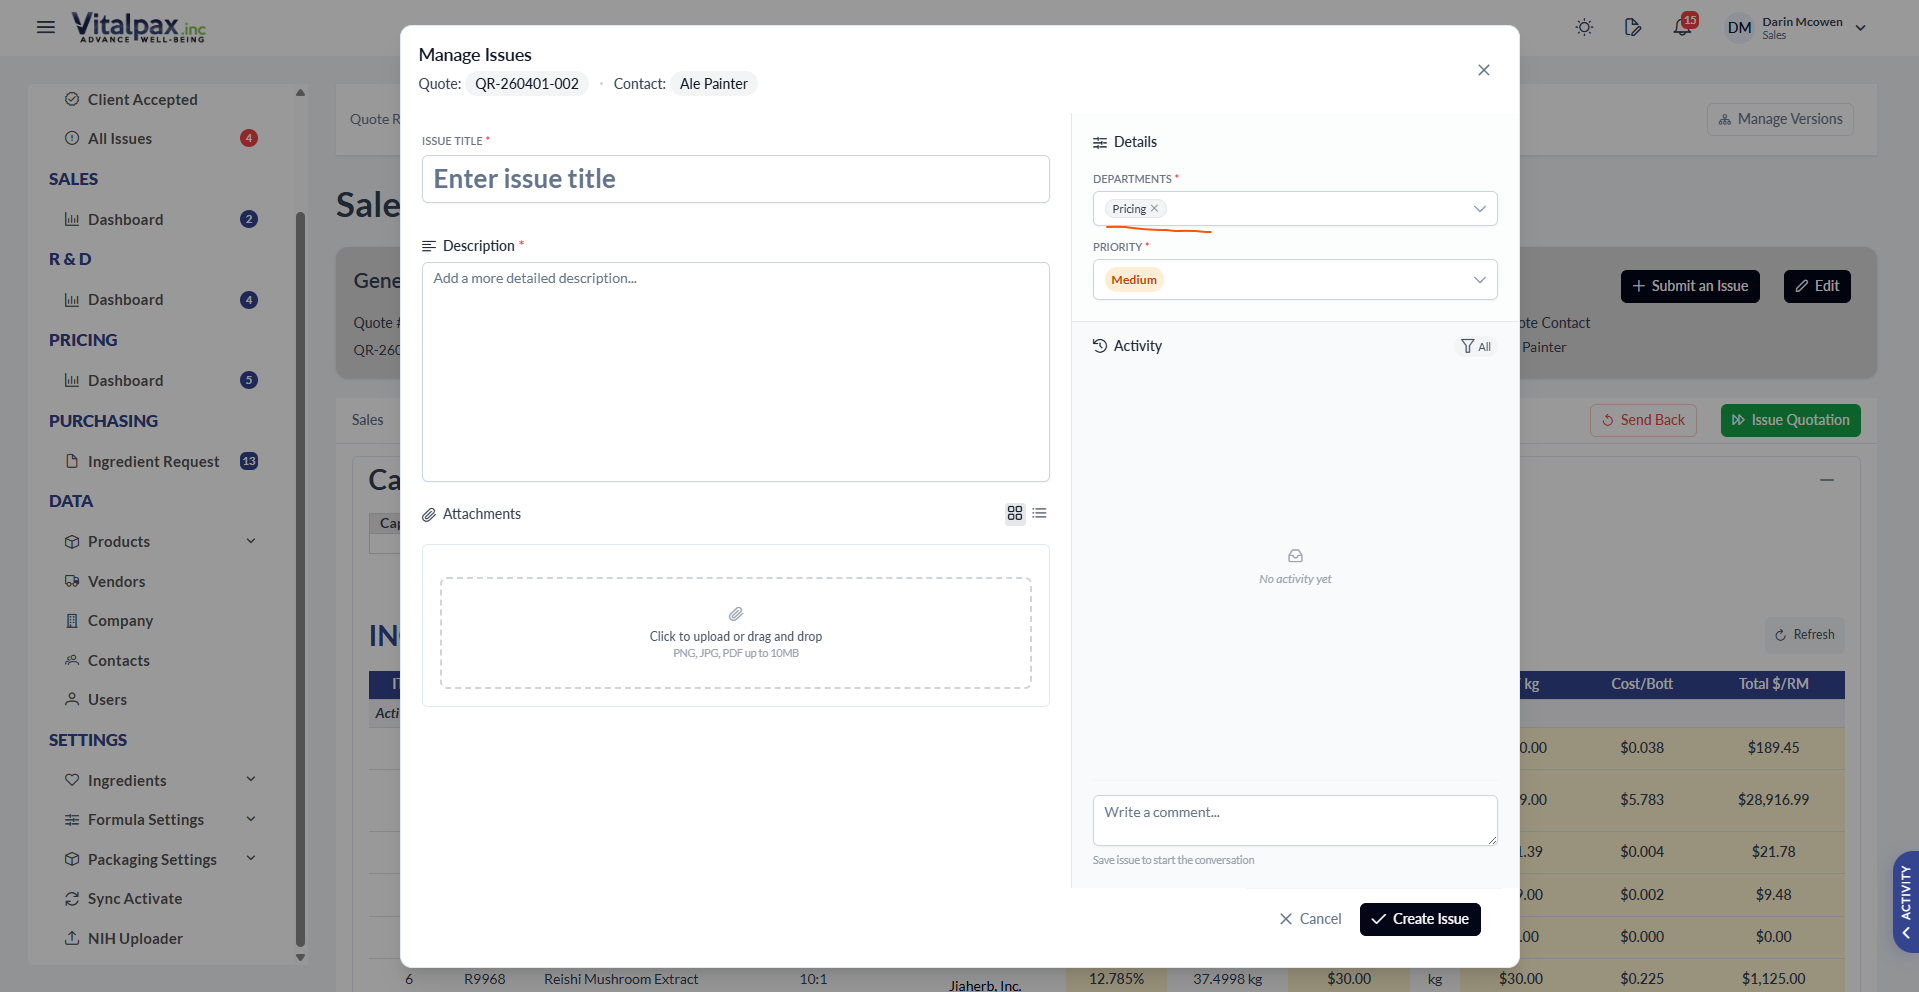Open the hamburger menu beside the Vitalpax logo
The width and height of the screenshot is (1919, 992).
click(45, 27)
